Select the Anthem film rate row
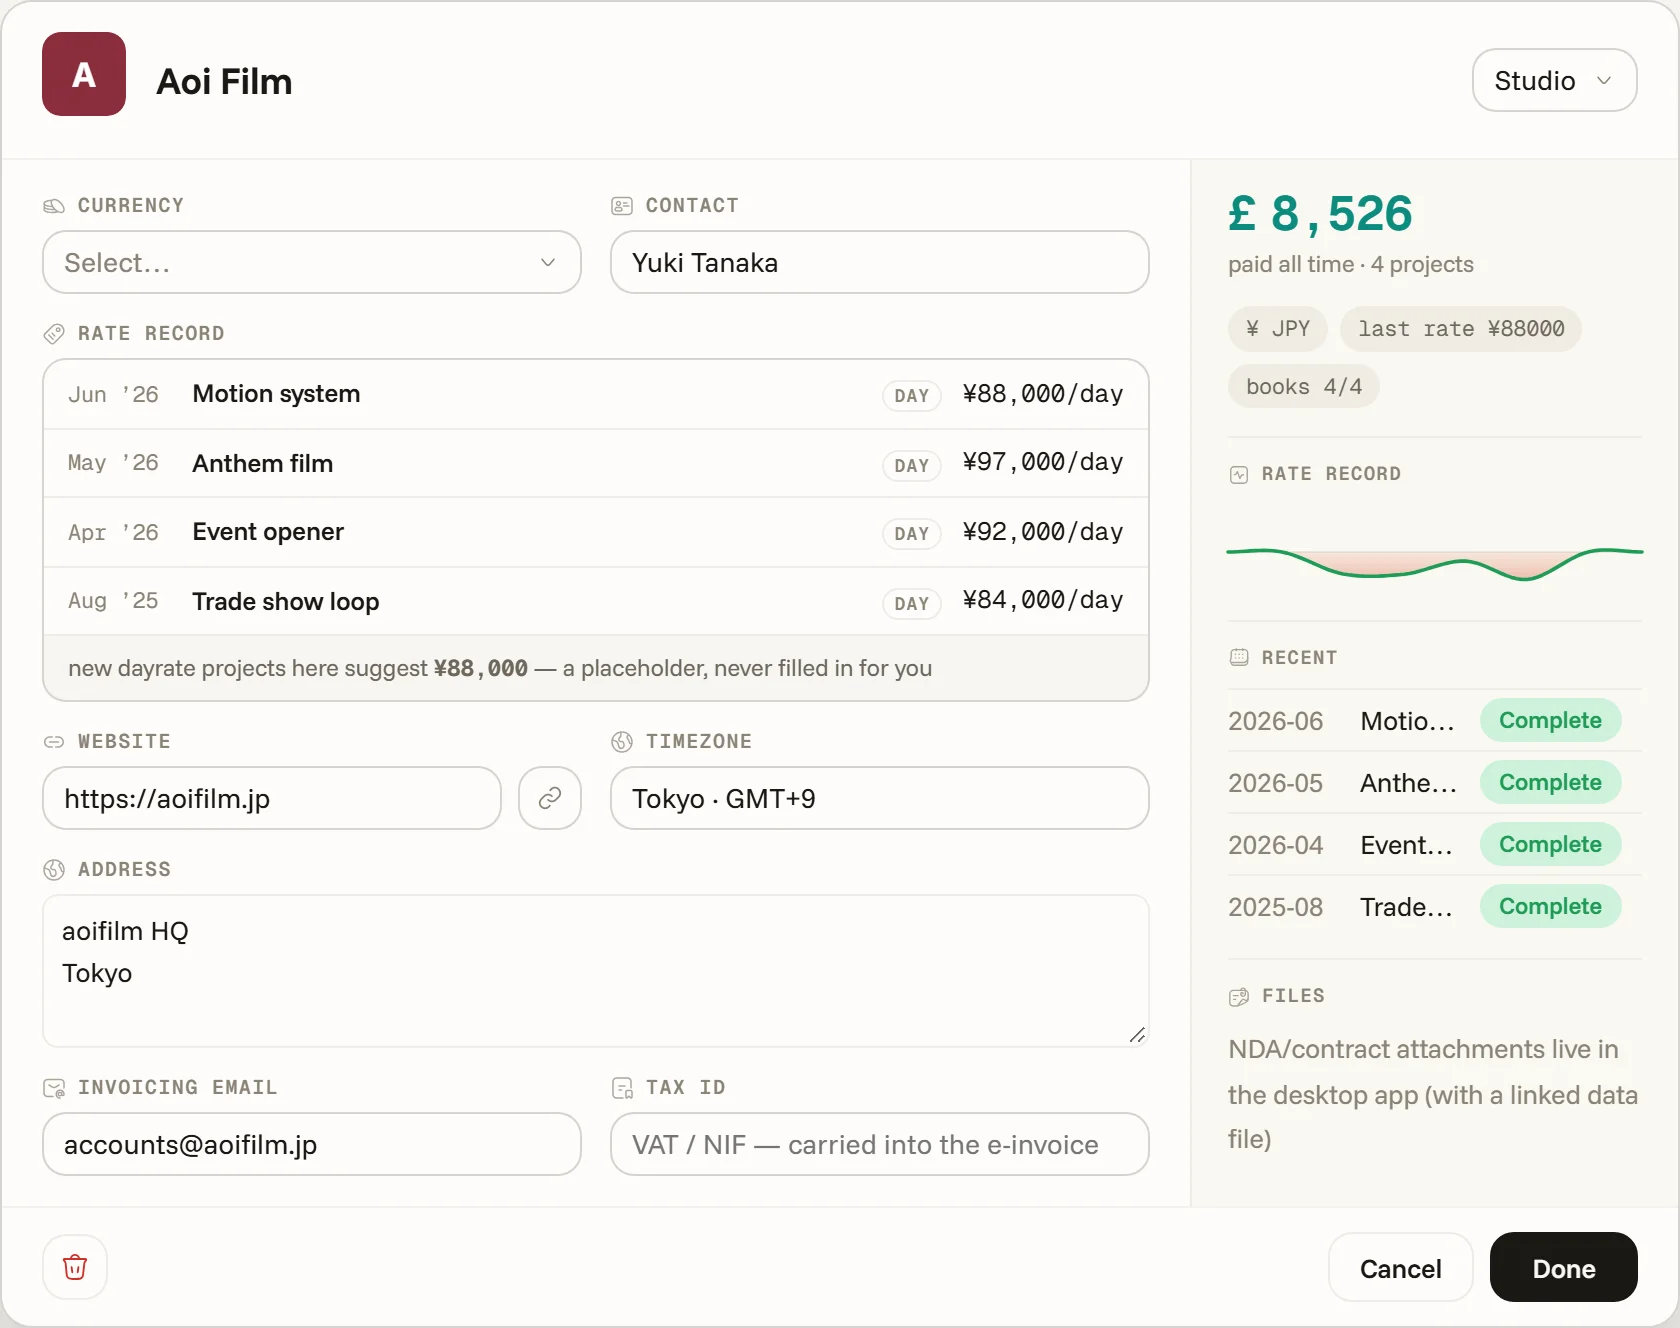This screenshot has width=1680, height=1328. [596, 463]
